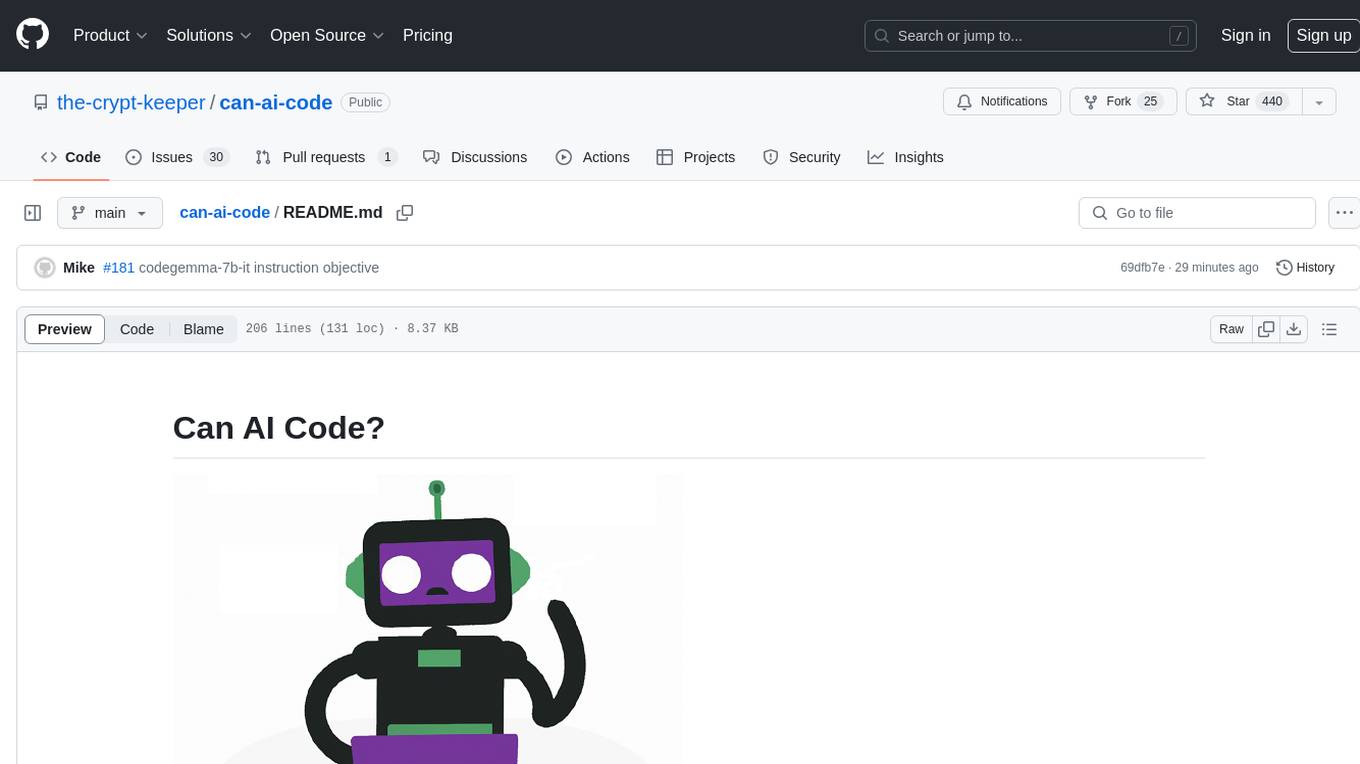This screenshot has width=1360, height=764.
Task: Open commit 69dfb7e
Action: pos(1142,268)
